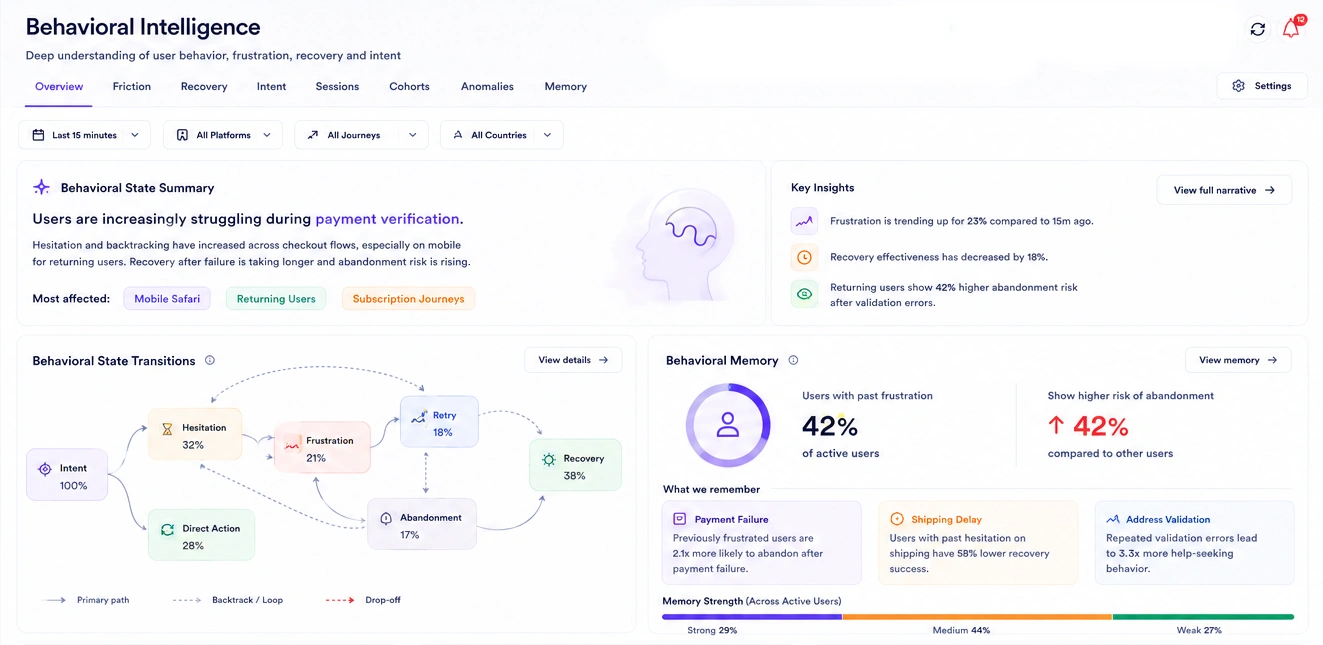Go to the Sessions tab
Viewport: 1323px width, 645px height.
pyautogui.click(x=337, y=87)
